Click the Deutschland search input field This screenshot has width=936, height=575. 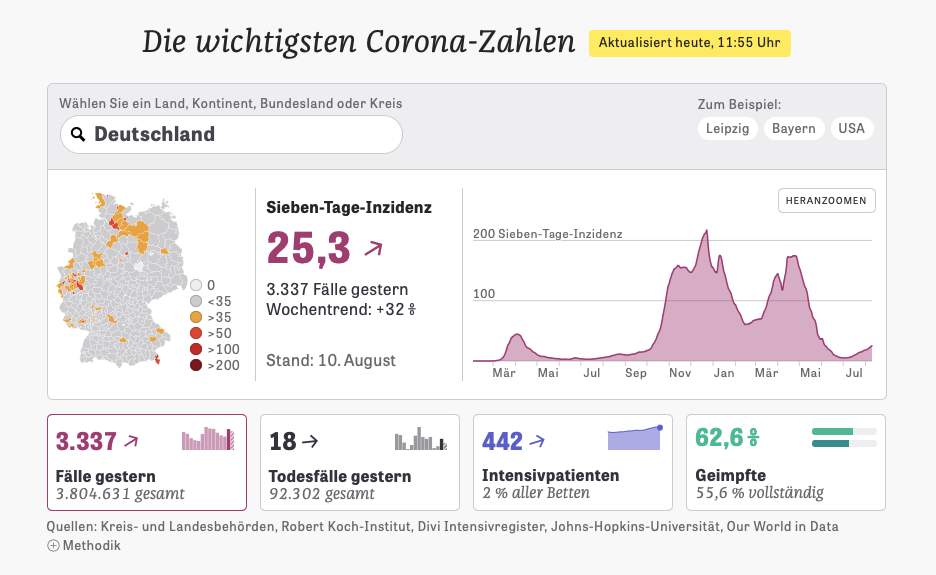tap(240, 134)
